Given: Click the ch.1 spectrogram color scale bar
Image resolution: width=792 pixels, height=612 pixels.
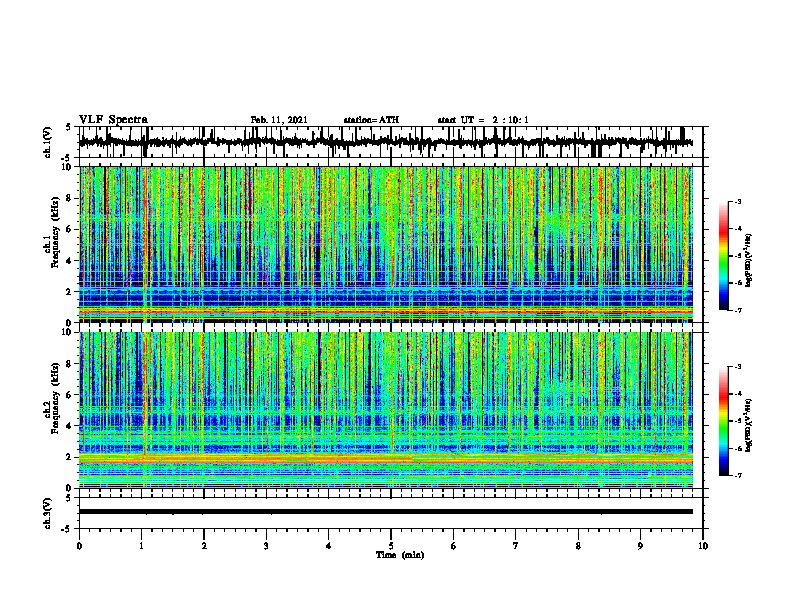Looking at the screenshot, I should pos(724,256).
